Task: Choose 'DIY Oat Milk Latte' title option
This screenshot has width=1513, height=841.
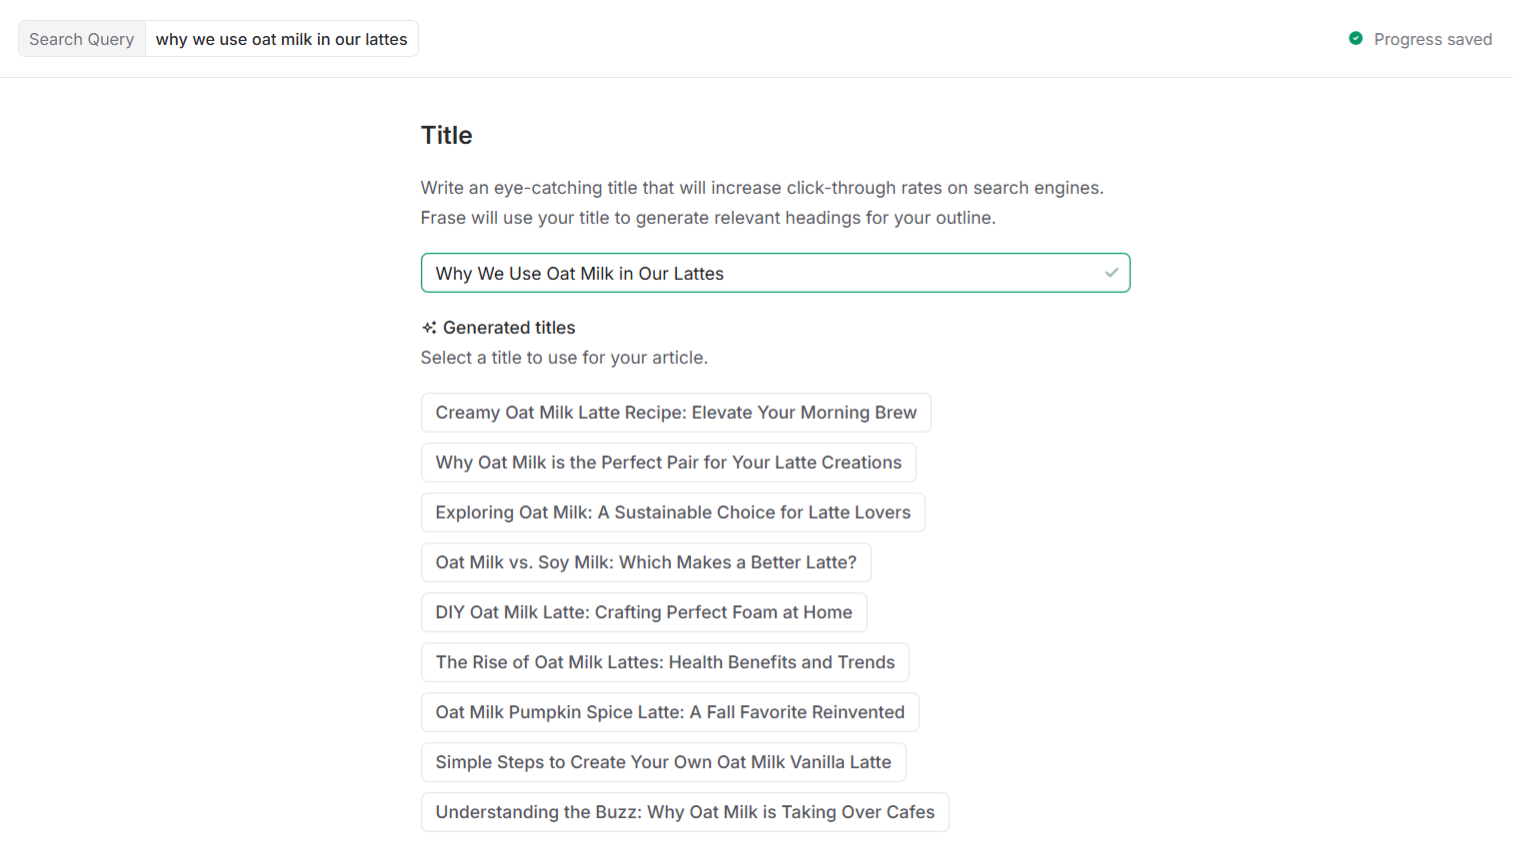Action: 644,612
